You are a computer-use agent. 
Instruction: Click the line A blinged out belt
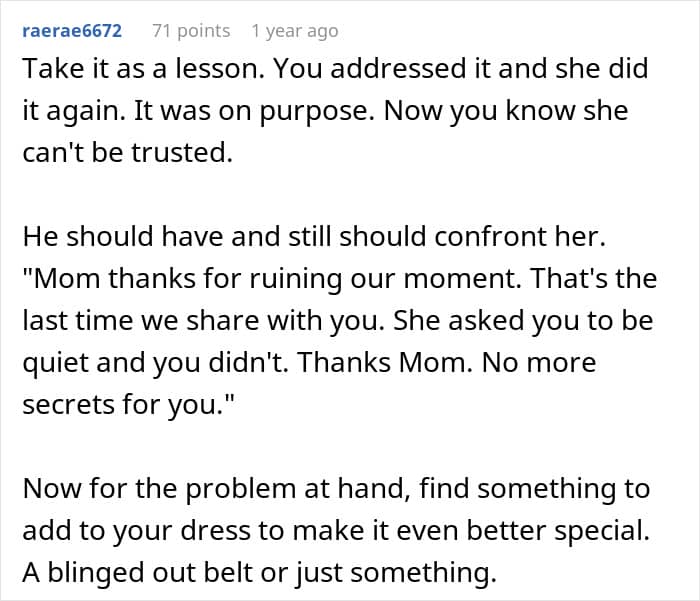tap(259, 572)
